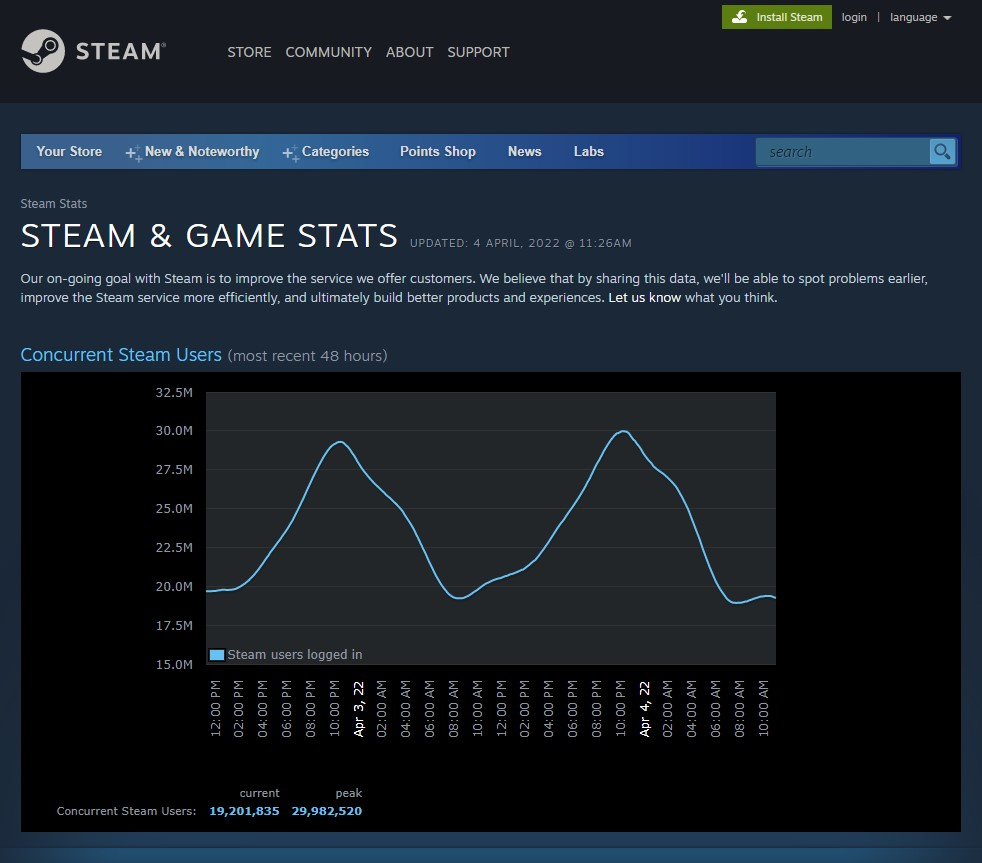Click the 15.0M y-axis label
Viewport: 982px width, 863px height.
click(174, 664)
